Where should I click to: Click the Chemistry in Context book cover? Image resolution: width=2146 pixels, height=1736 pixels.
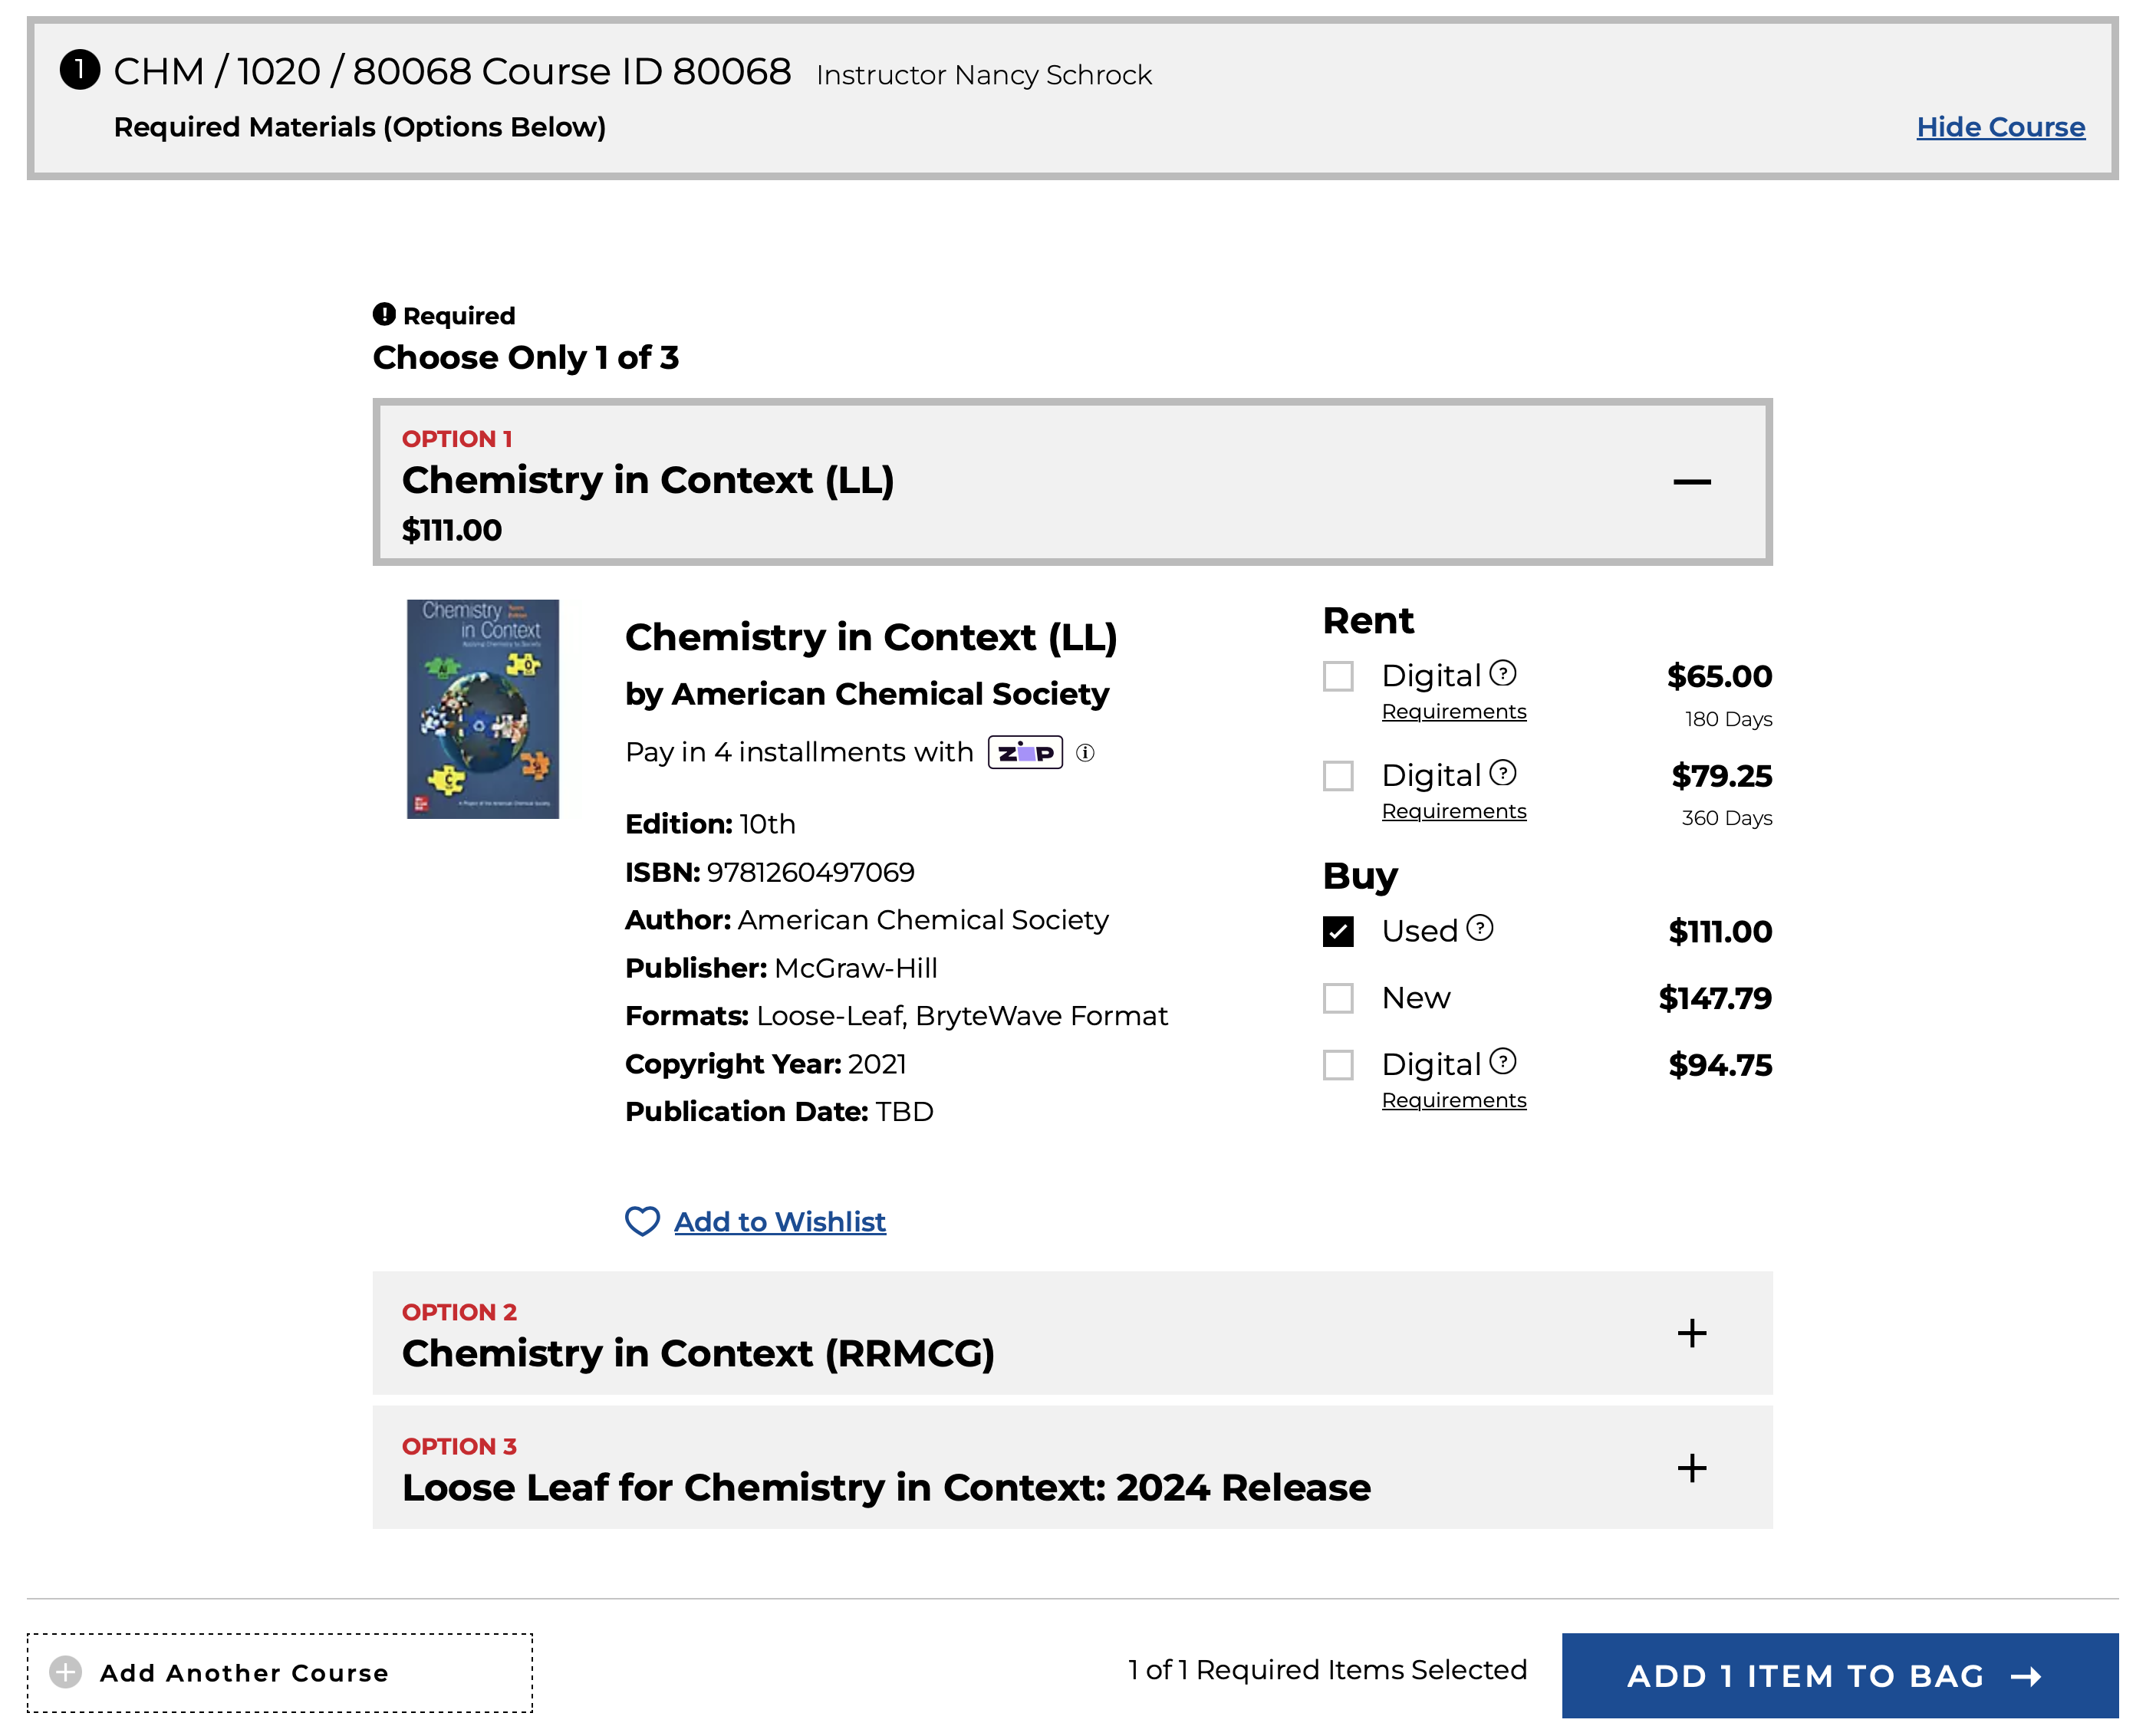[x=483, y=709]
